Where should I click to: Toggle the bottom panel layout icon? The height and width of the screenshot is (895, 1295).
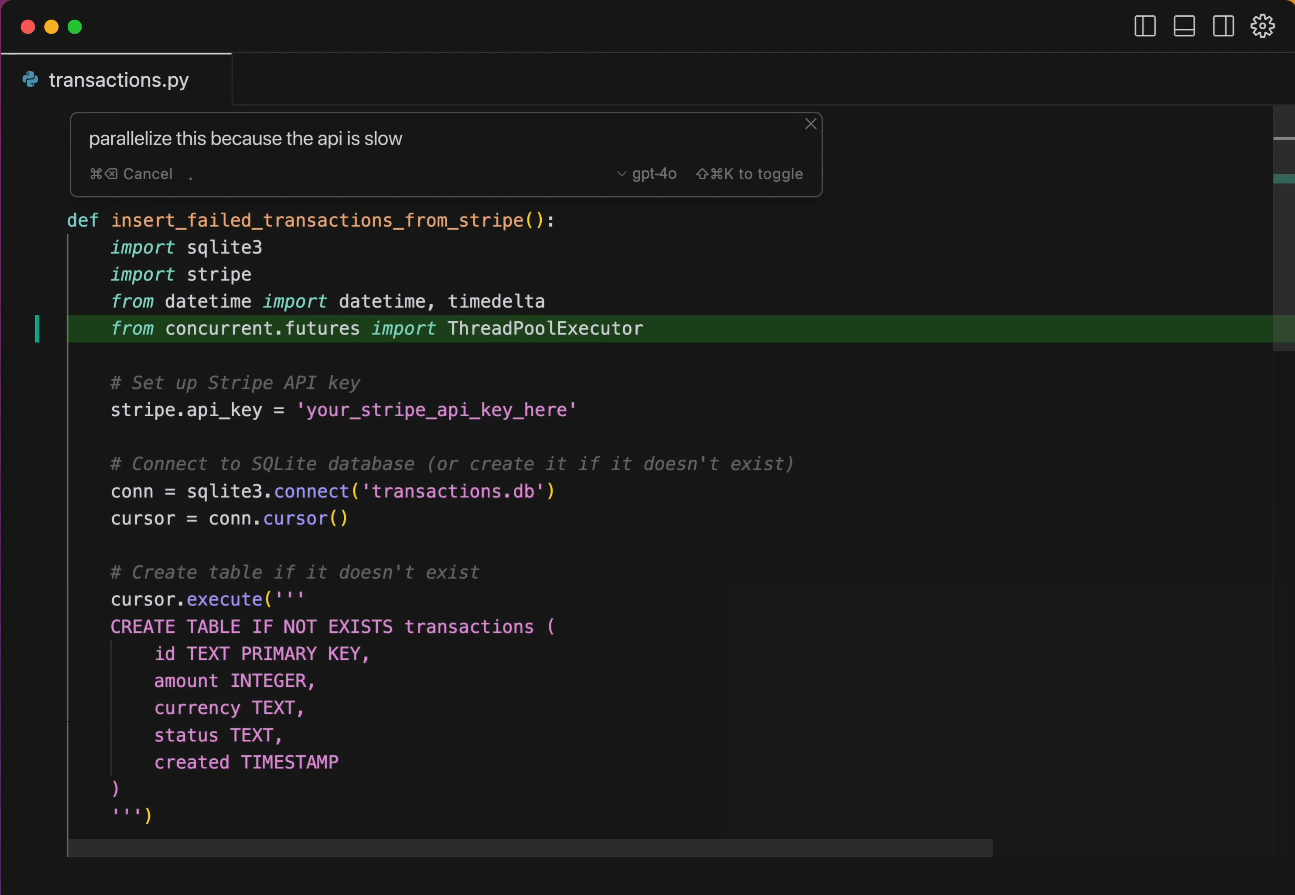(1184, 26)
